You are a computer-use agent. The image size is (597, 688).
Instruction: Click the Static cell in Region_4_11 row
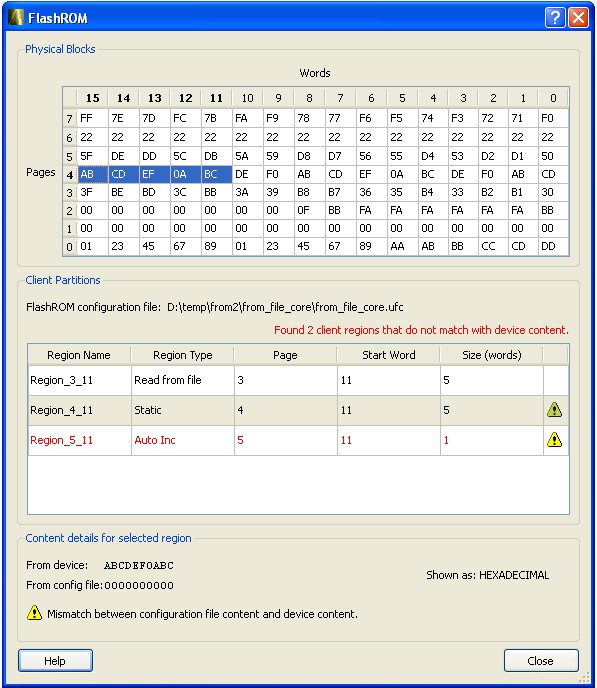(x=182, y=410)
